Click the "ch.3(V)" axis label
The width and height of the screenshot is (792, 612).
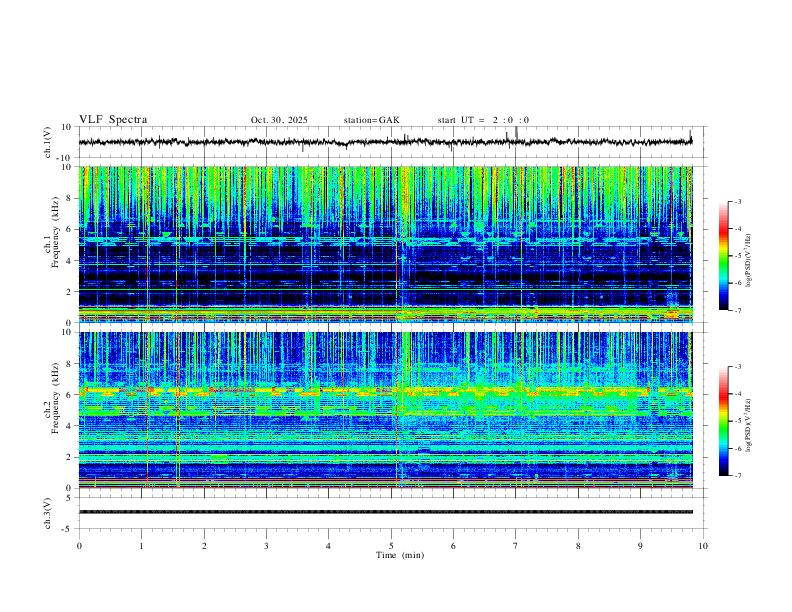click(x=48, y=513)
